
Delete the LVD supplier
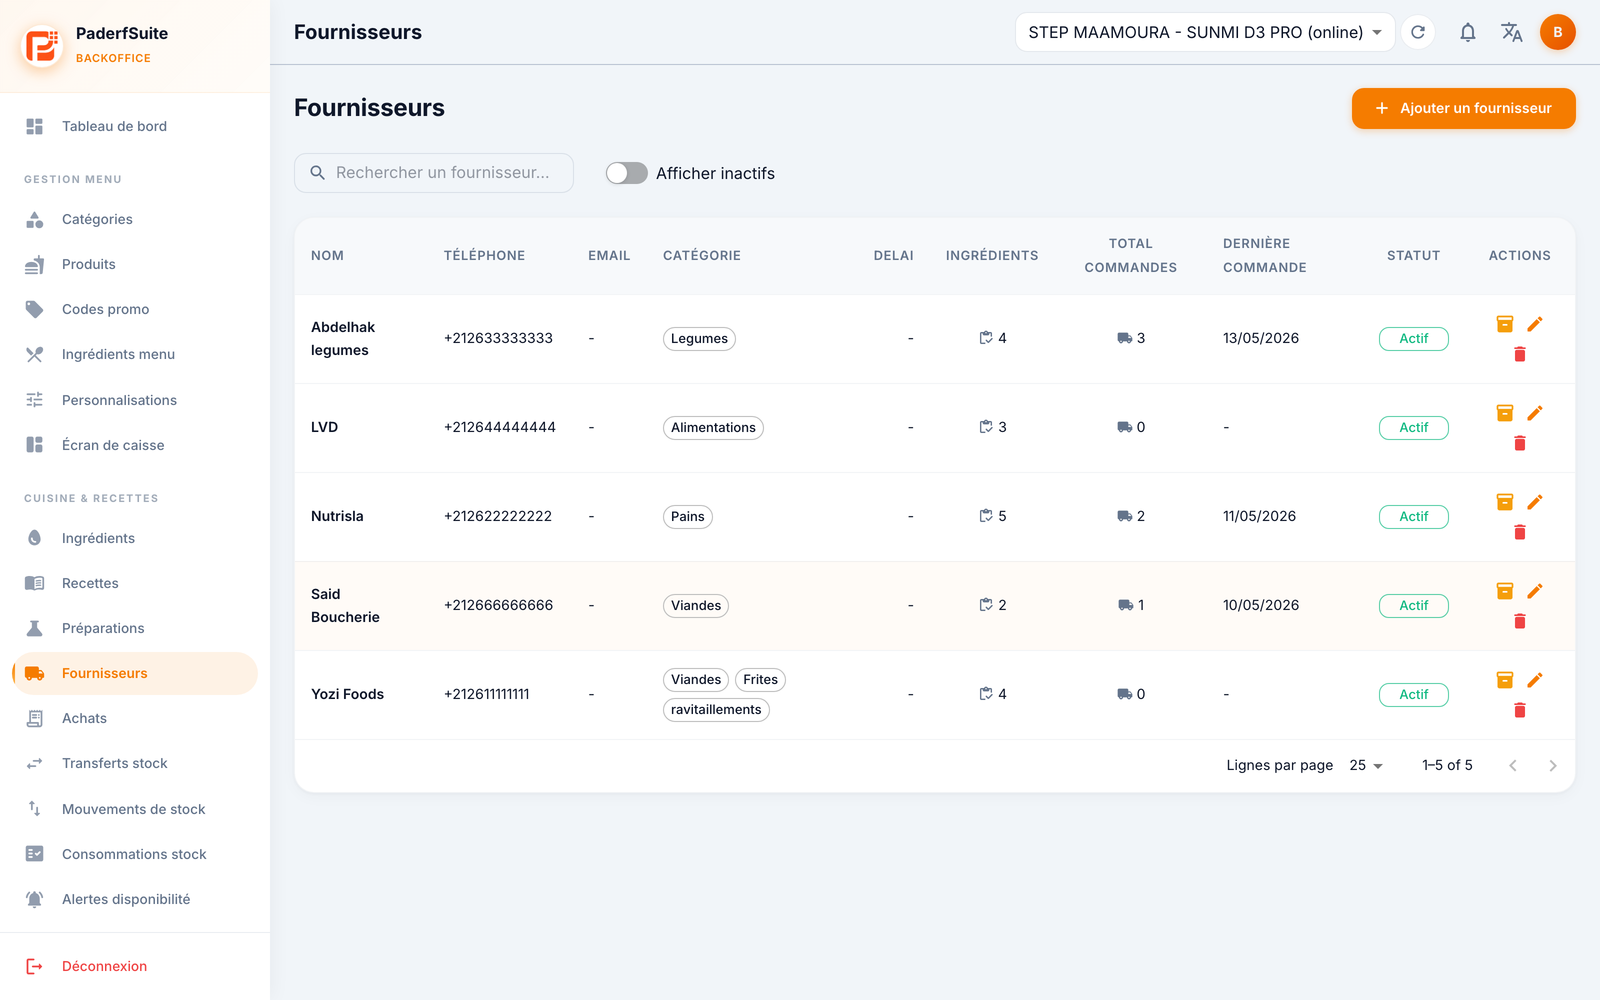1520,443
